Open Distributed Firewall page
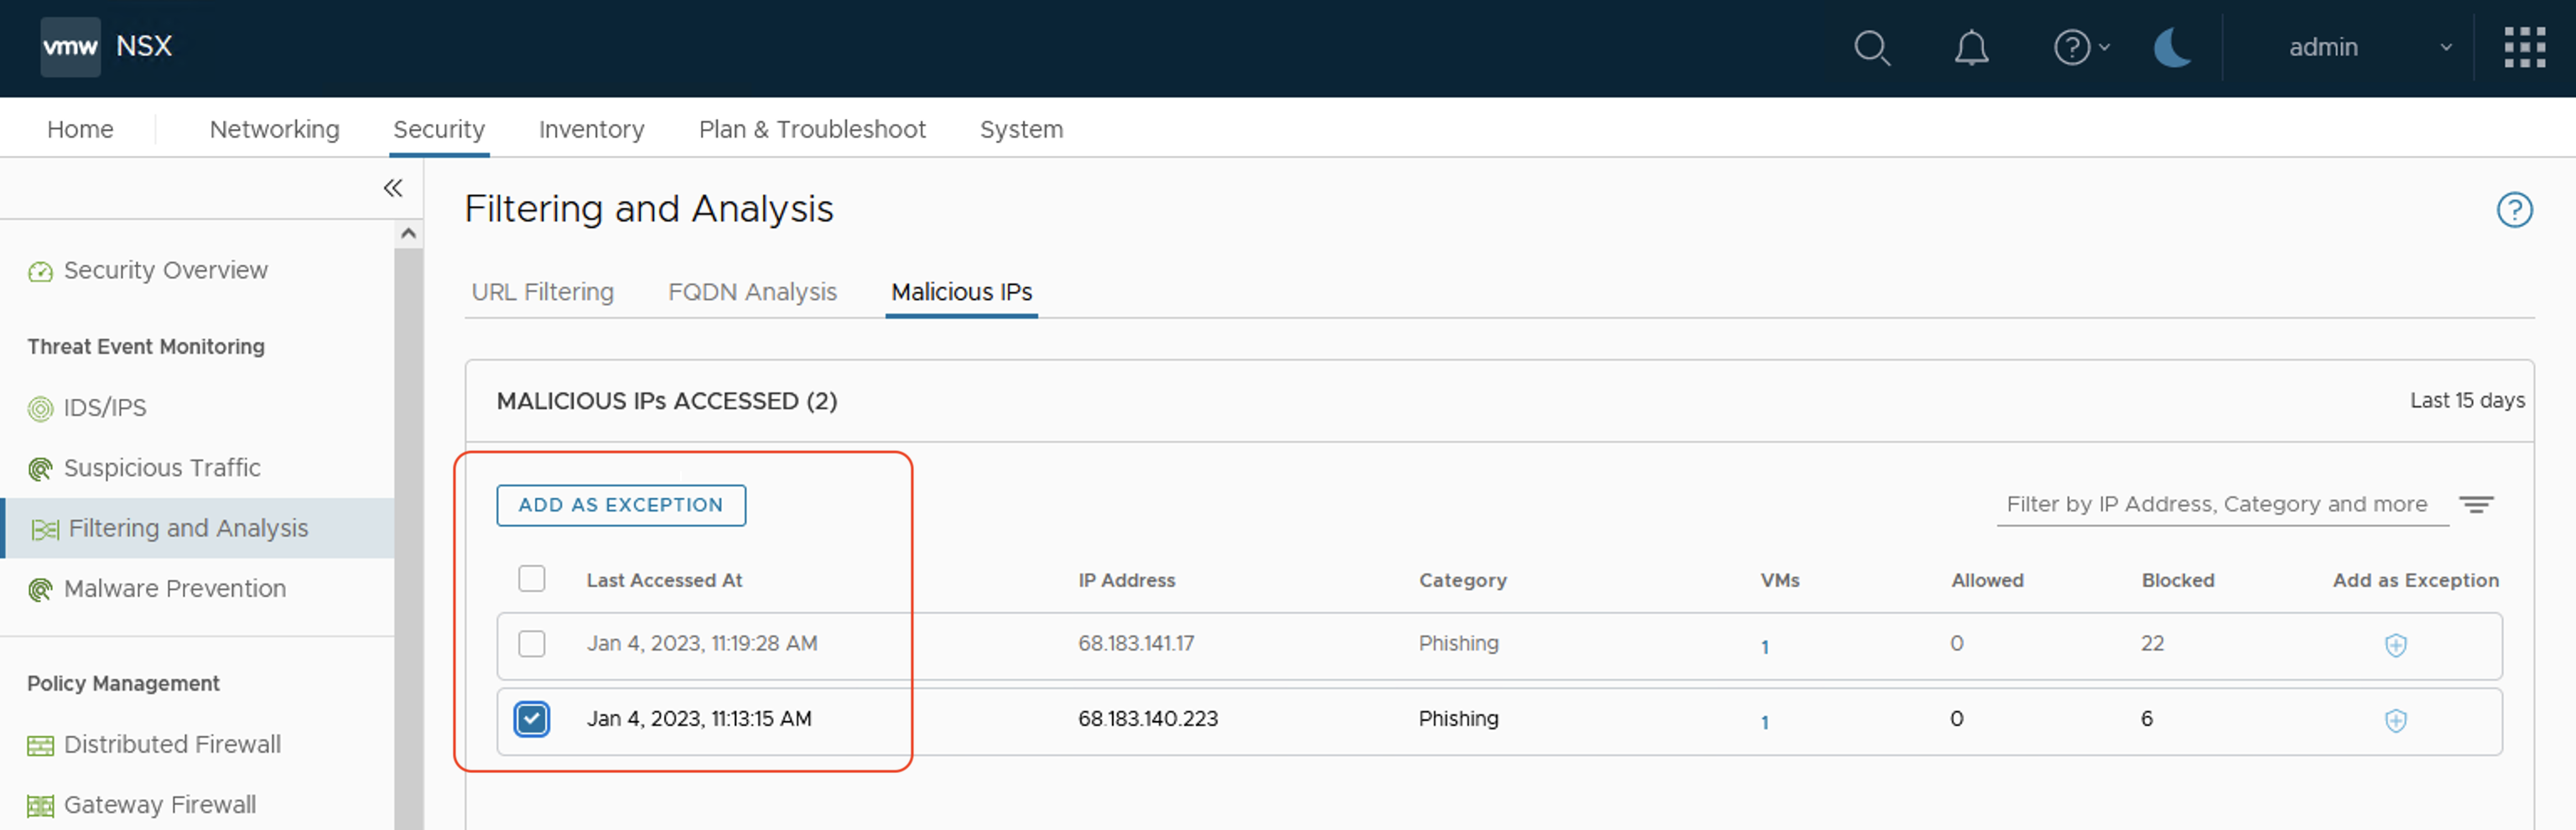 pyautogui.click(x=172, y=744)
